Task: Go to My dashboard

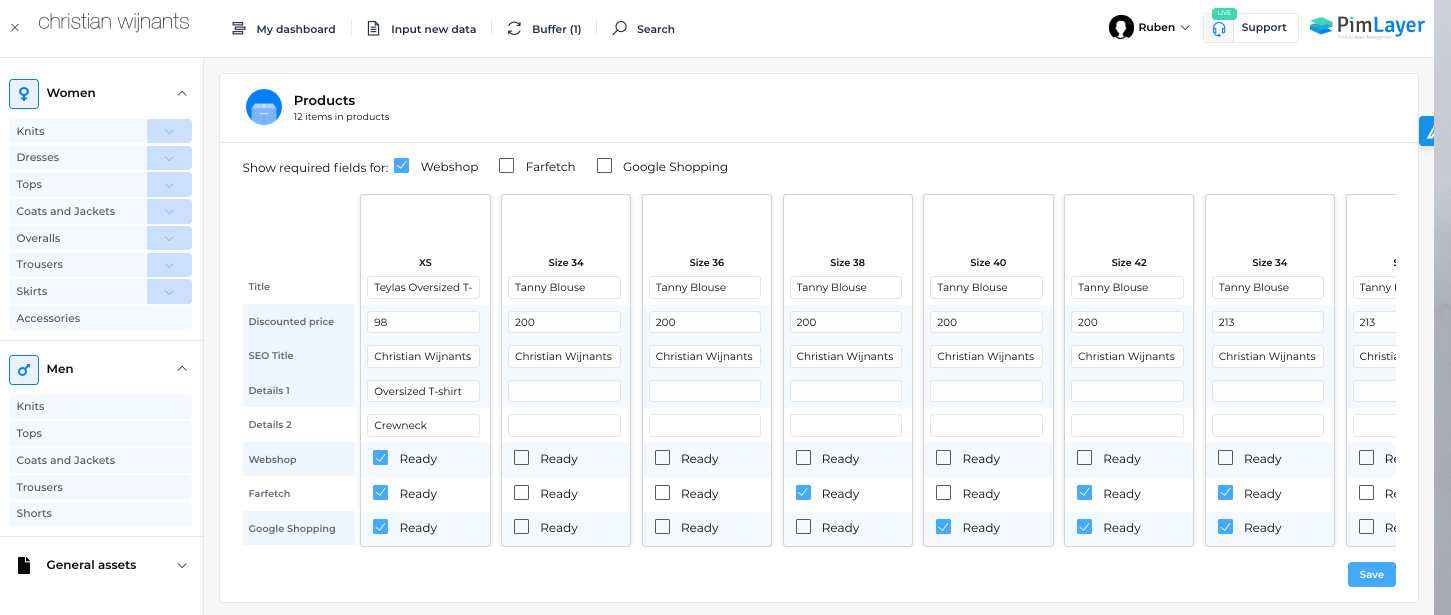Action: (x=294, y=28)
